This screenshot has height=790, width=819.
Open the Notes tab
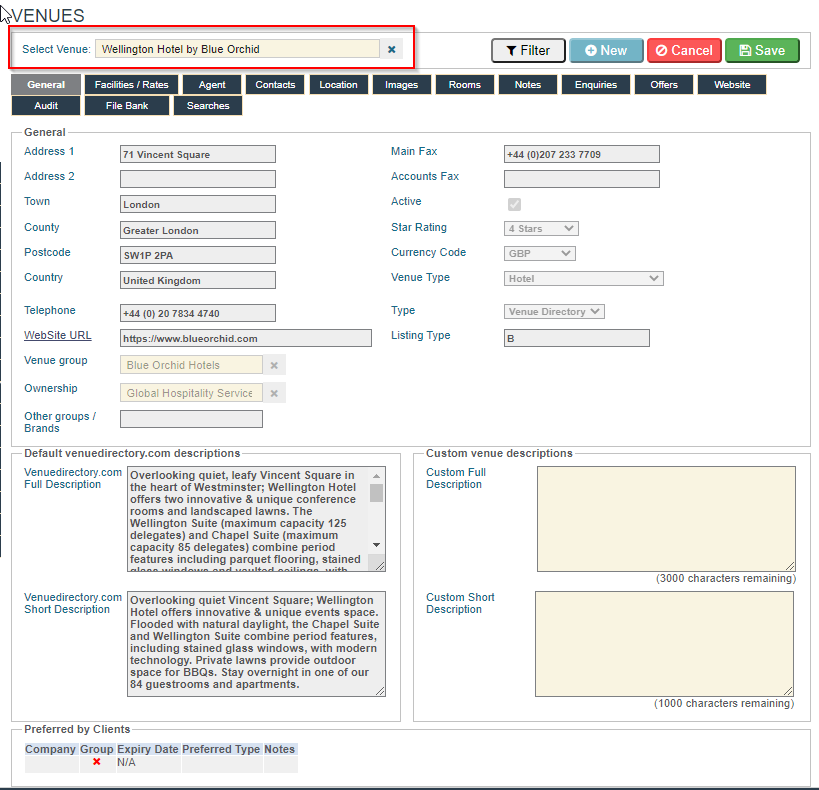tap(528, 85)
